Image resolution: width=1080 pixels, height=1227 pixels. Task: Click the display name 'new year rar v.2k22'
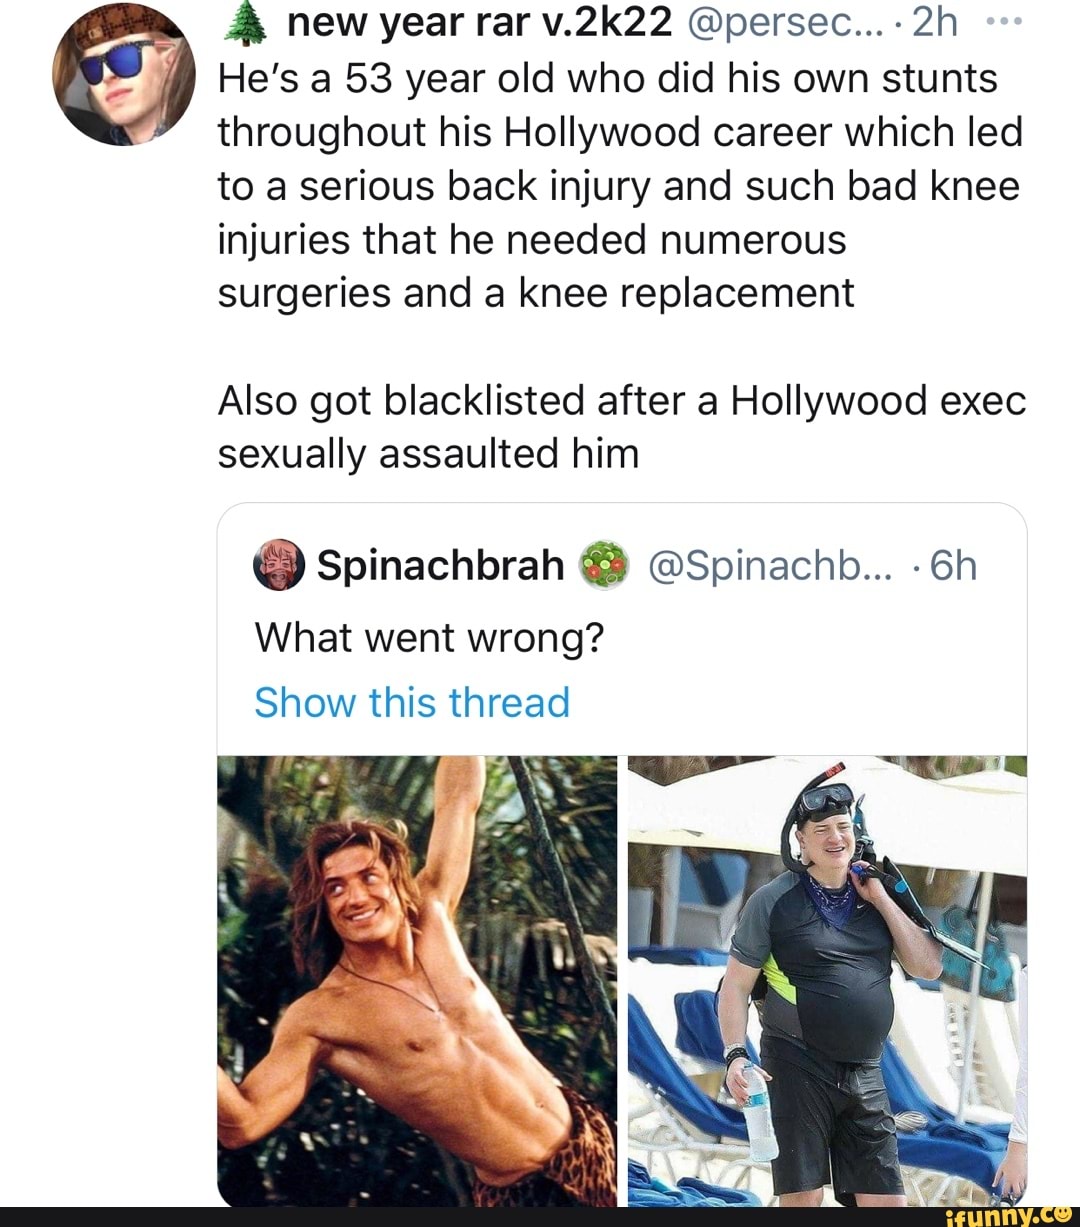[479, 22]
